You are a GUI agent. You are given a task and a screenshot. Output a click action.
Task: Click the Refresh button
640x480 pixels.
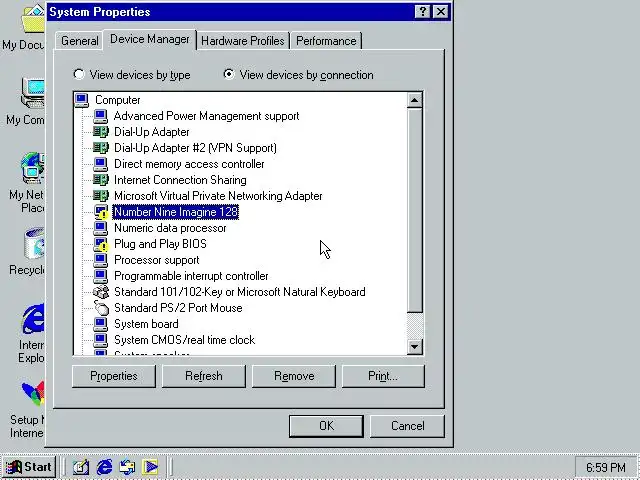[x=204, y=376]
